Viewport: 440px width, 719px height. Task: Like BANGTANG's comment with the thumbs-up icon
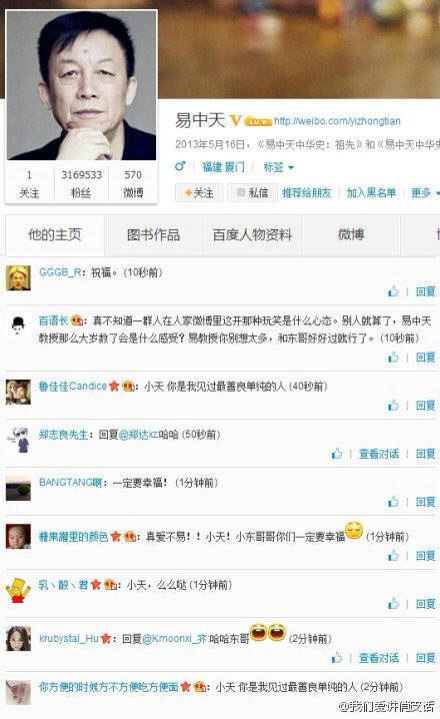tap(393, 502)
